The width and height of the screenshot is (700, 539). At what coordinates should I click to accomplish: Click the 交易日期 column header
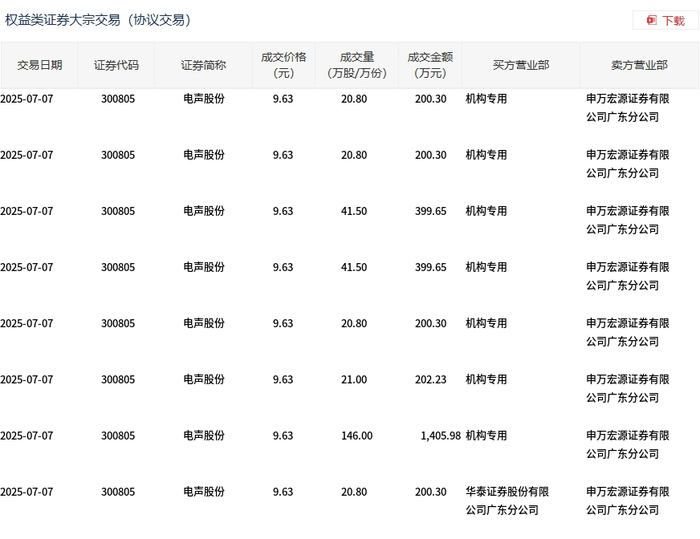(x=40, y=65)
